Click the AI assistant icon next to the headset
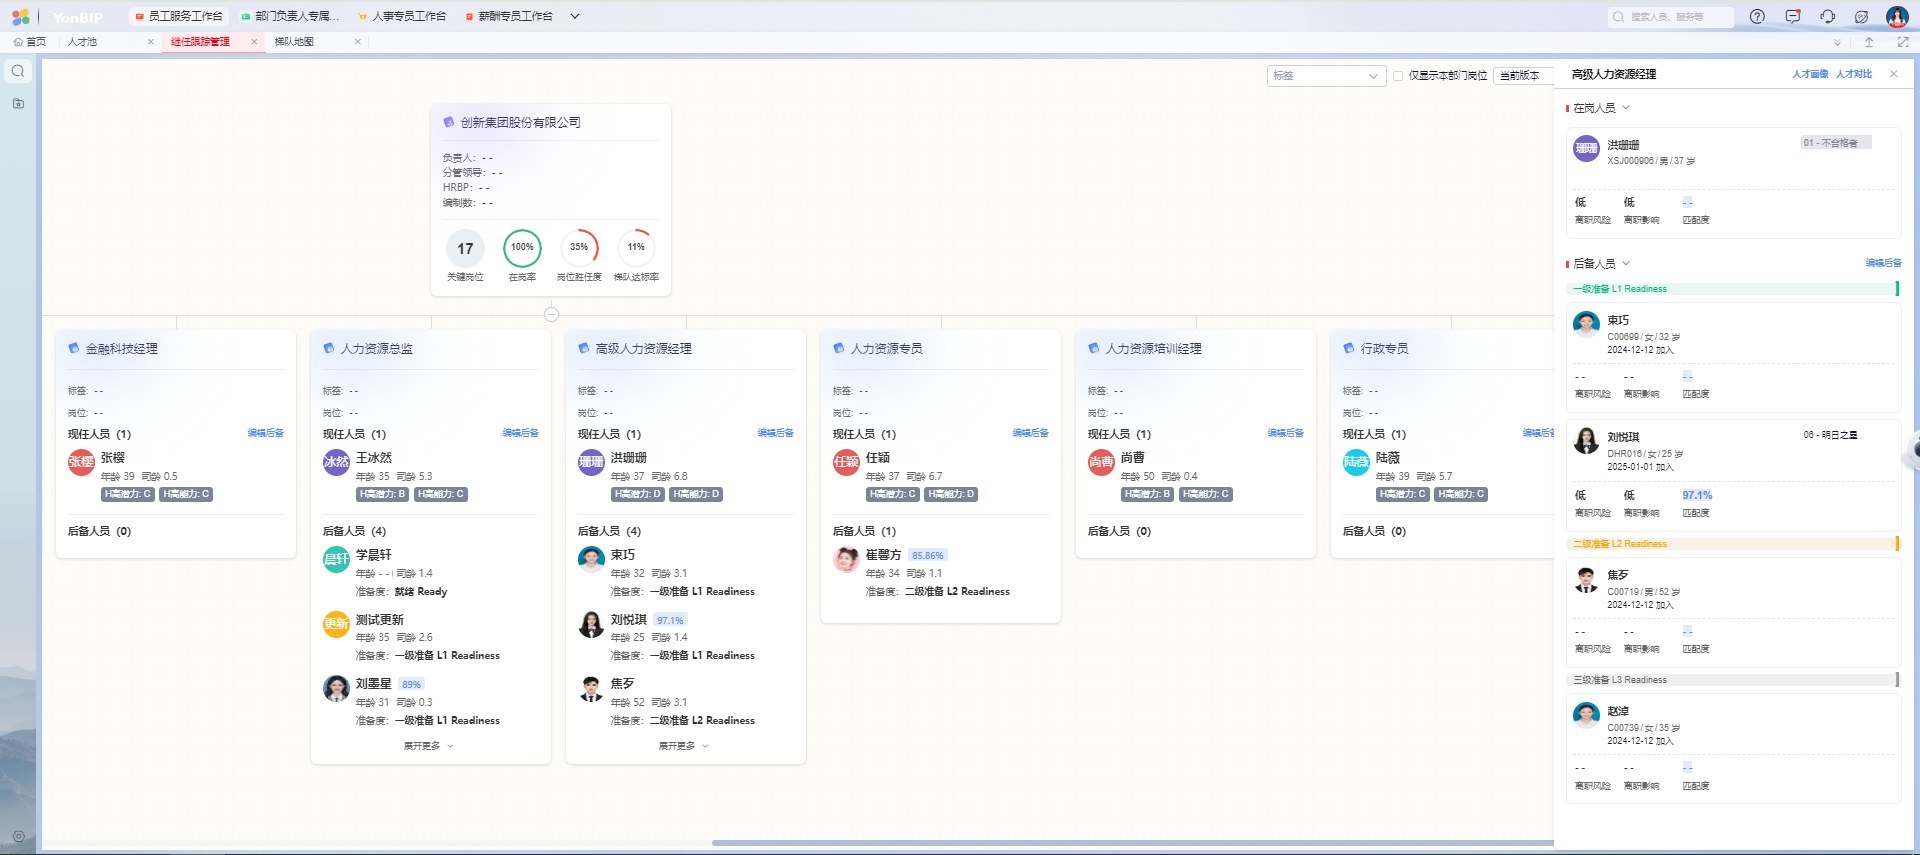This screenshot has width=1920, height=855. coord(1861,16)
